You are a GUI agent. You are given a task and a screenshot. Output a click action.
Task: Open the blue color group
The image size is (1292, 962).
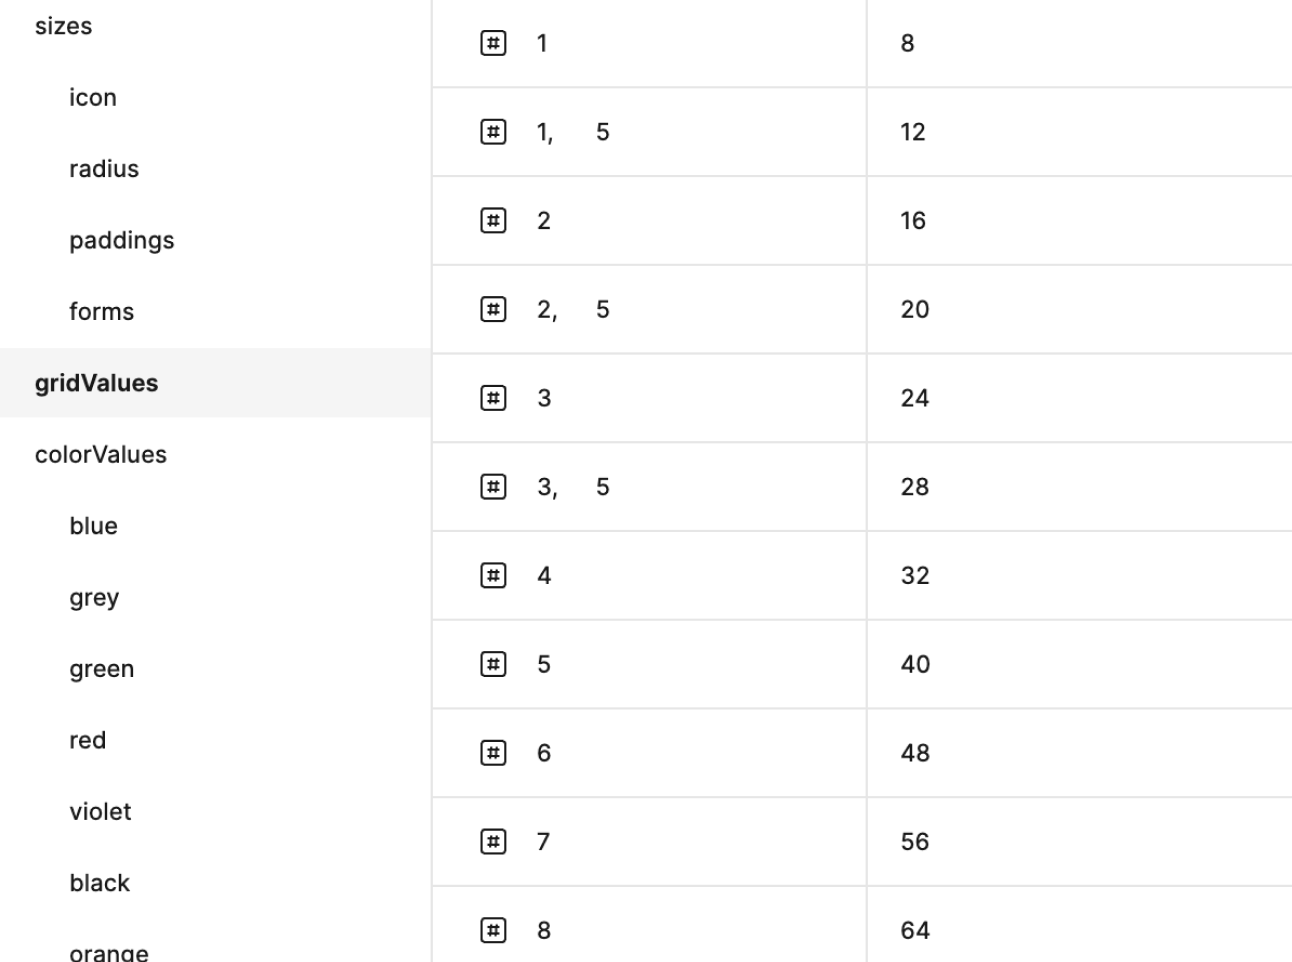[94, 526]
